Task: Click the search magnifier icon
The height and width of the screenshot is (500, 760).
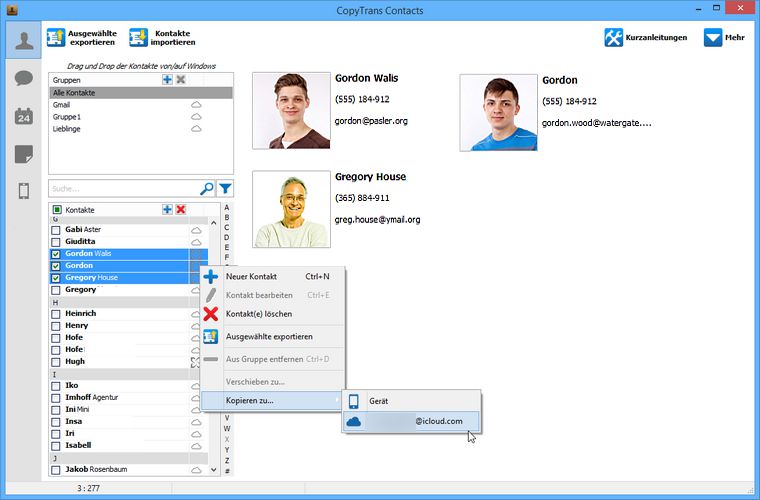Action: [207, 188]
